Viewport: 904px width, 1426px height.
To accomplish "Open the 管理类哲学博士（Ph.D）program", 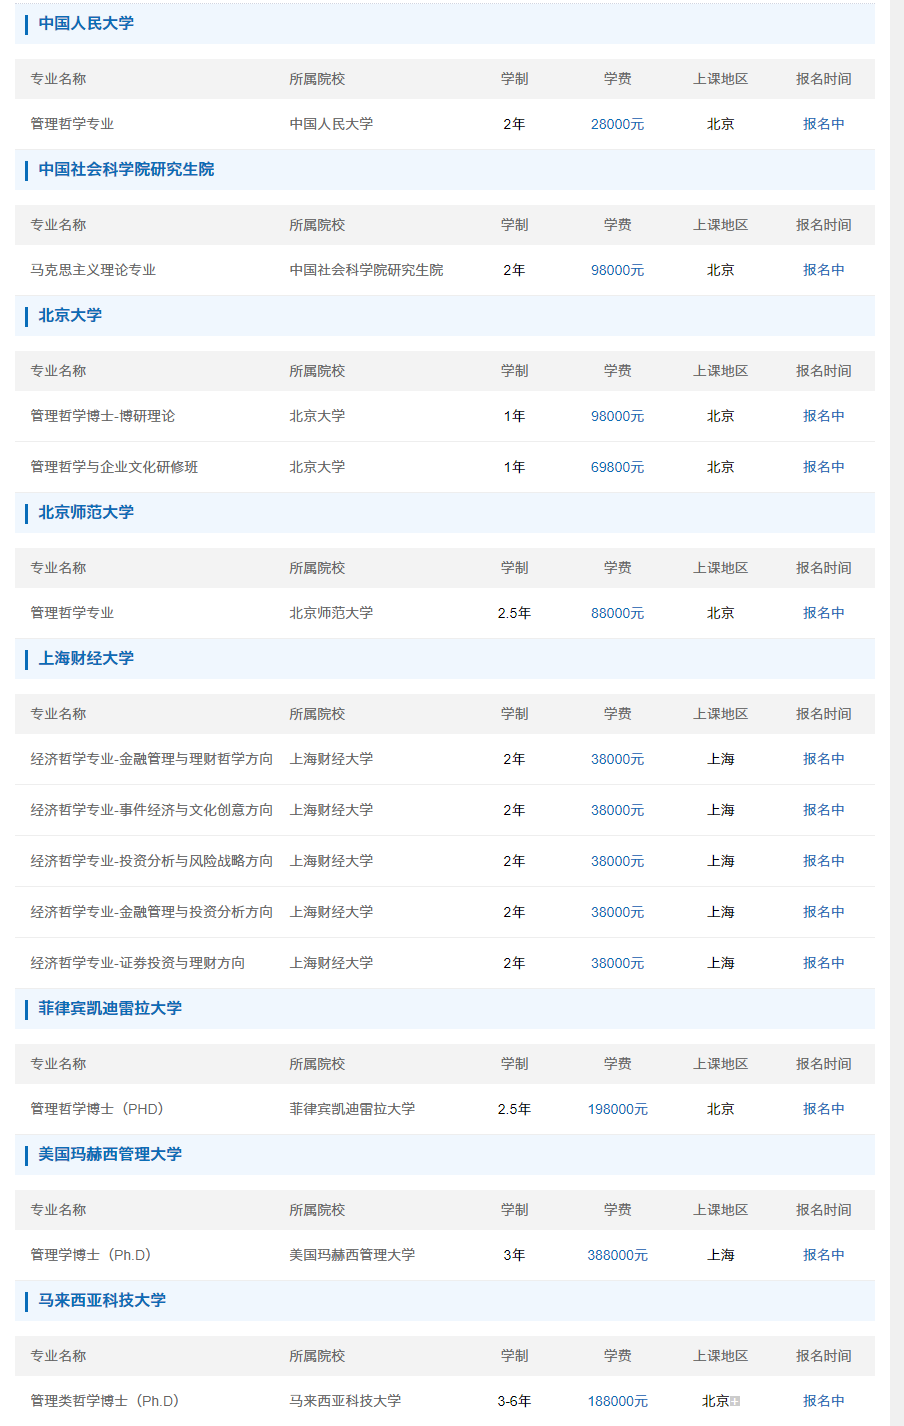I will 105,1401.
